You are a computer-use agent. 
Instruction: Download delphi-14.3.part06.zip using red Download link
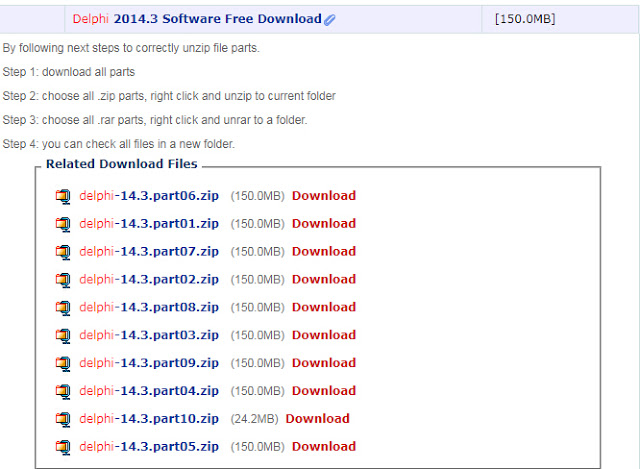pyautogui.click(x=323, y=196)
